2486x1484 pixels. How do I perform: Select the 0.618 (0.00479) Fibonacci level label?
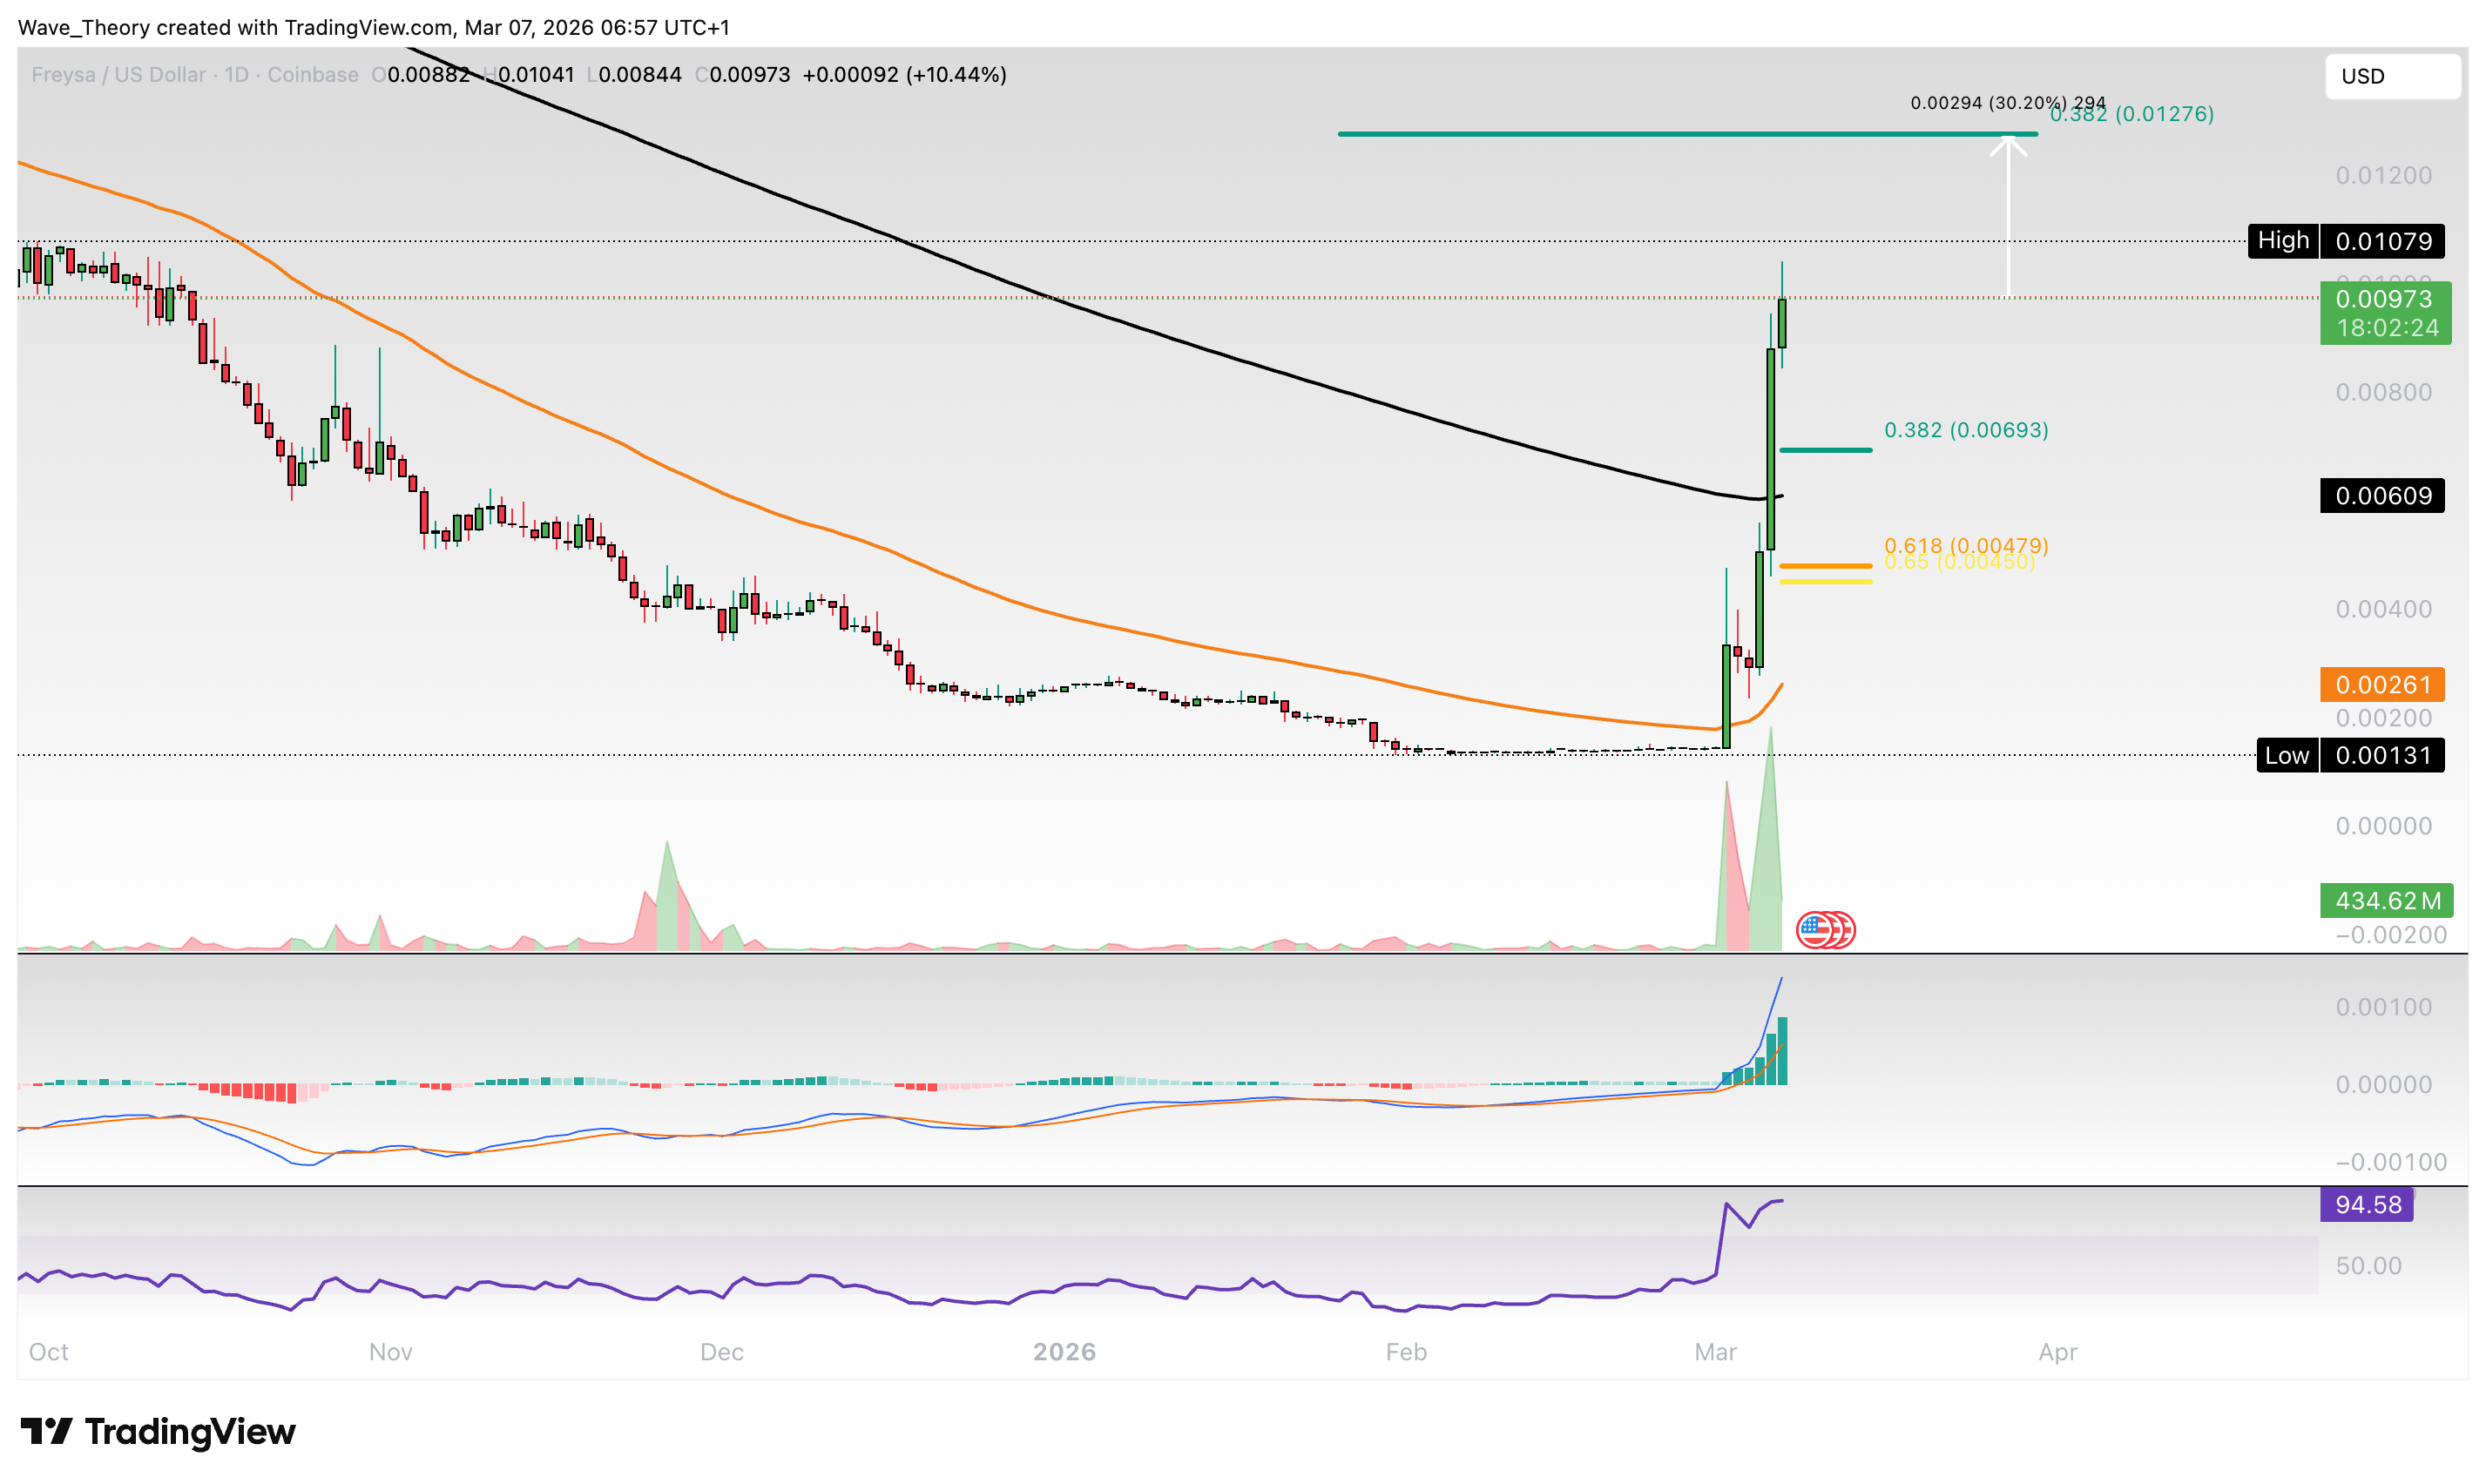click(x=1965, y=545)
